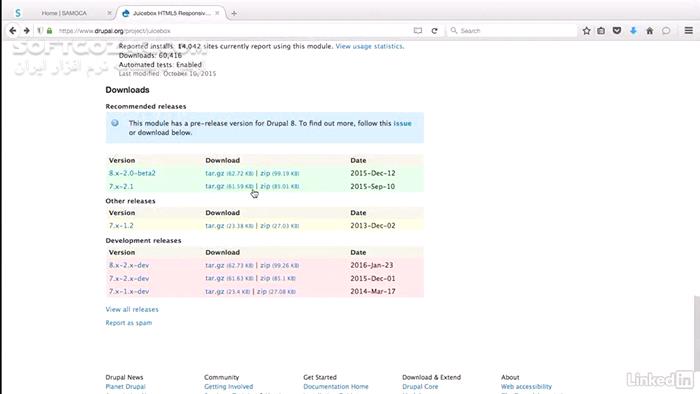Image resolution: width=700 pixels, height=394 pixels.
Task: Download zip for 8.x-2.0-beta2
Action: point(265,173)
